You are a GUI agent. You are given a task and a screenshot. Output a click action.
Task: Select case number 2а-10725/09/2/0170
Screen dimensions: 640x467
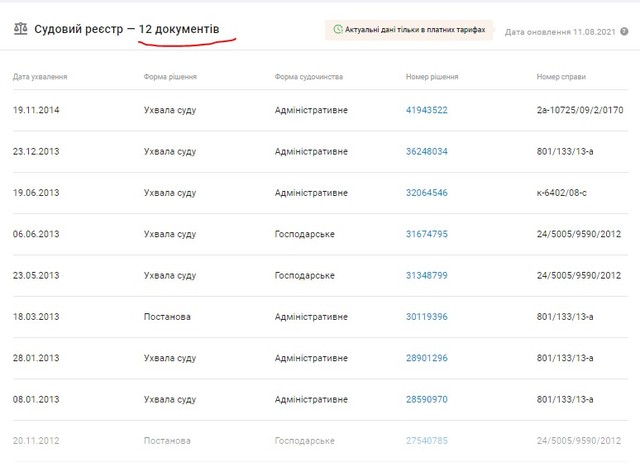[x=580, y=110]
